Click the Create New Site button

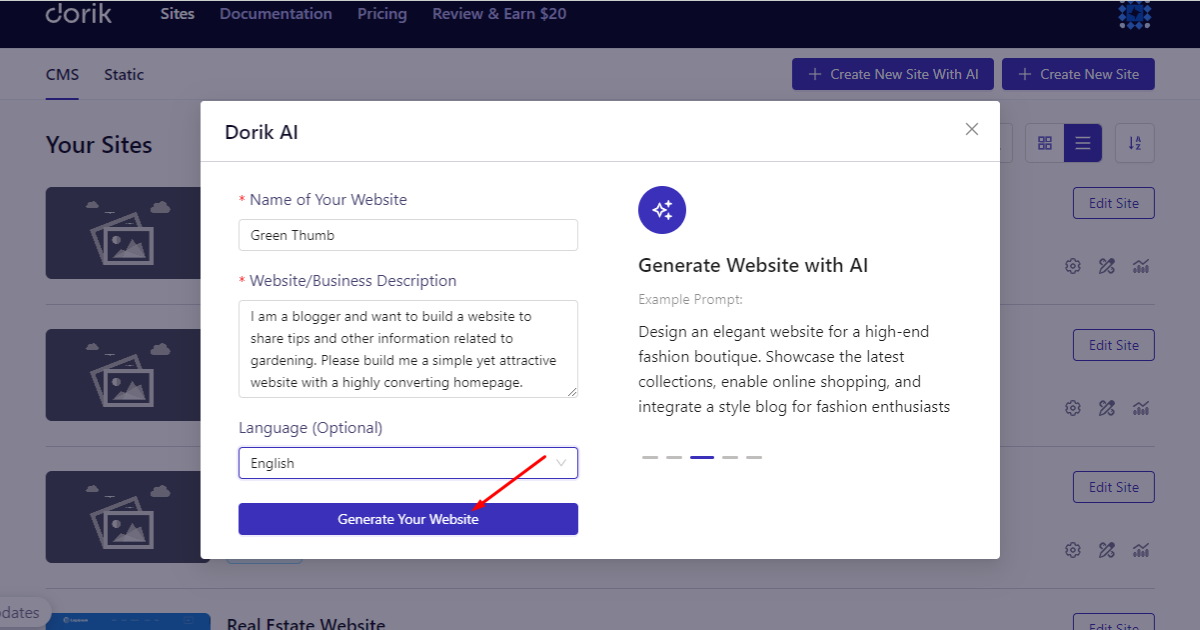pos(1078,74)
